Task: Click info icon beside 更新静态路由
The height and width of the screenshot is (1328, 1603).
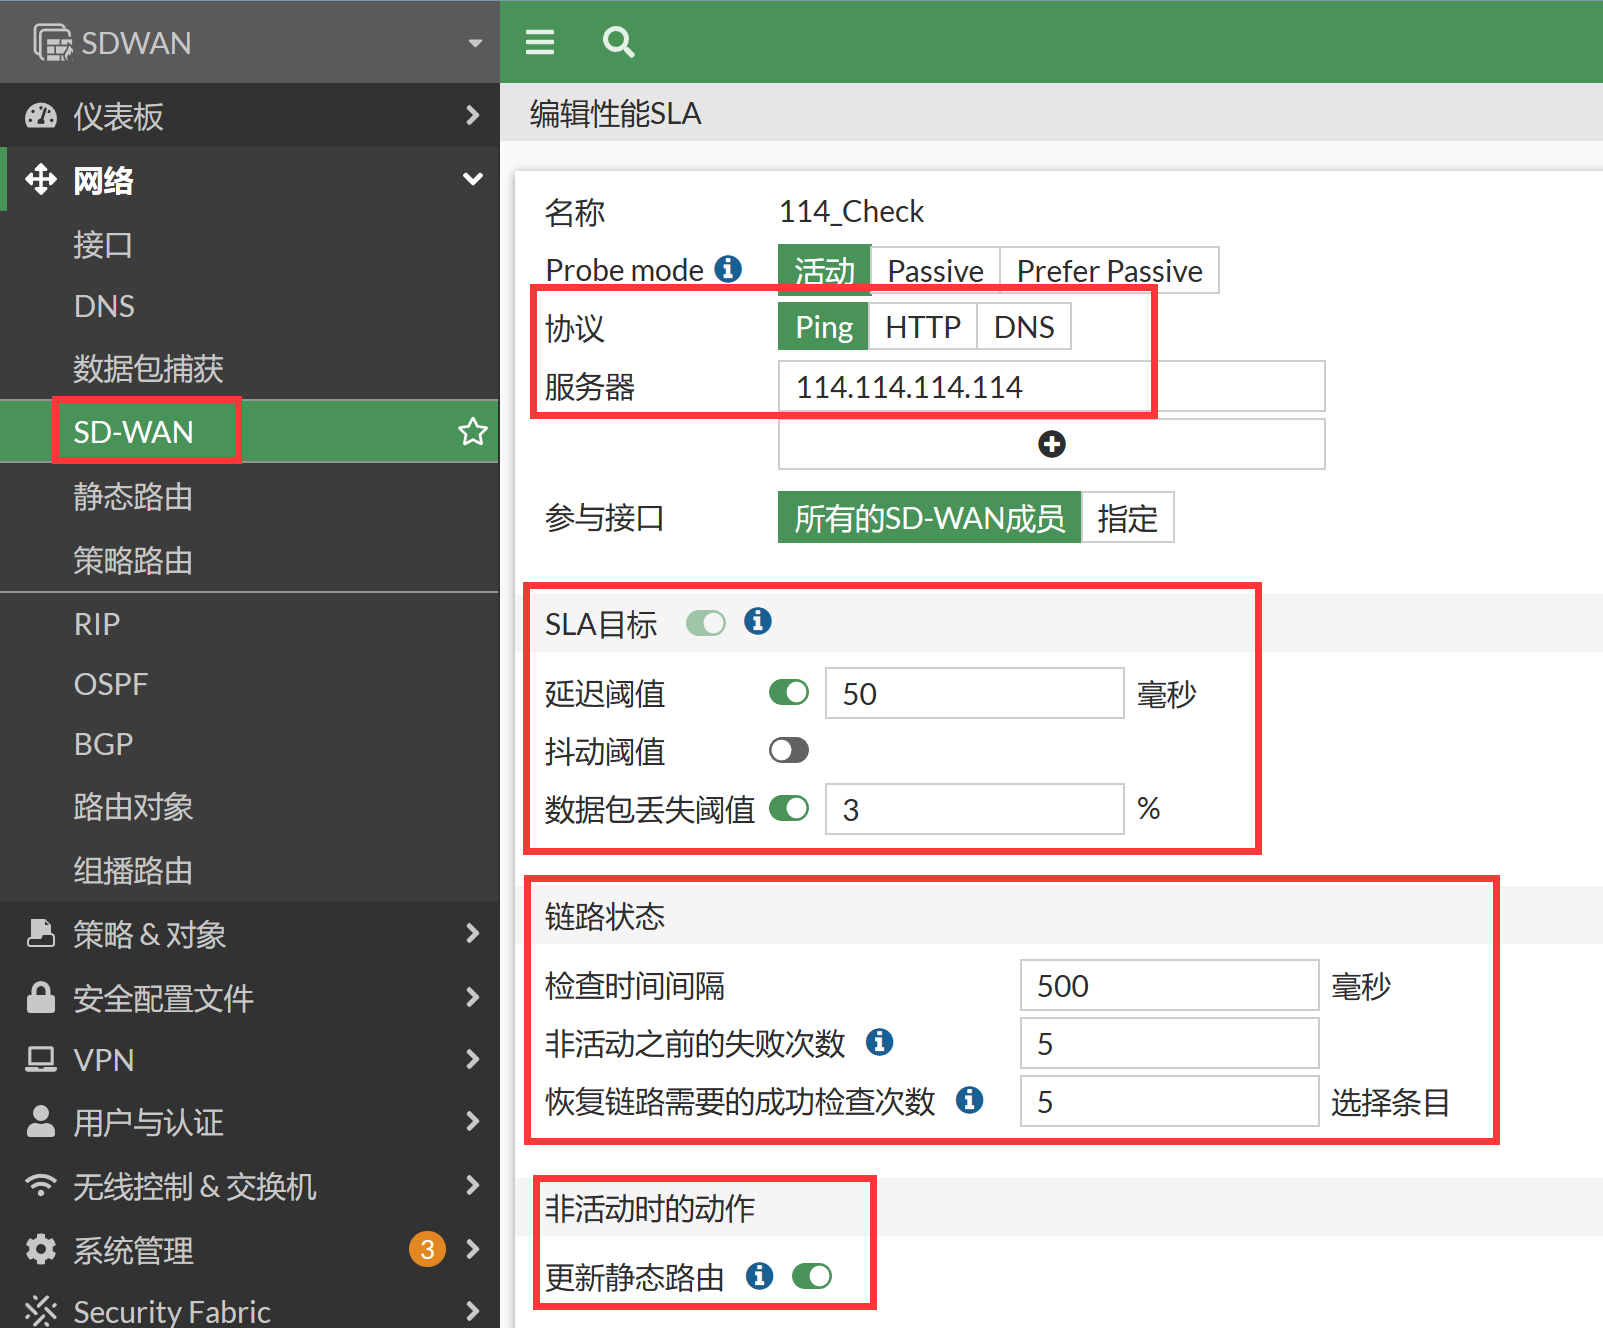Action: (x=760, y=1276)
